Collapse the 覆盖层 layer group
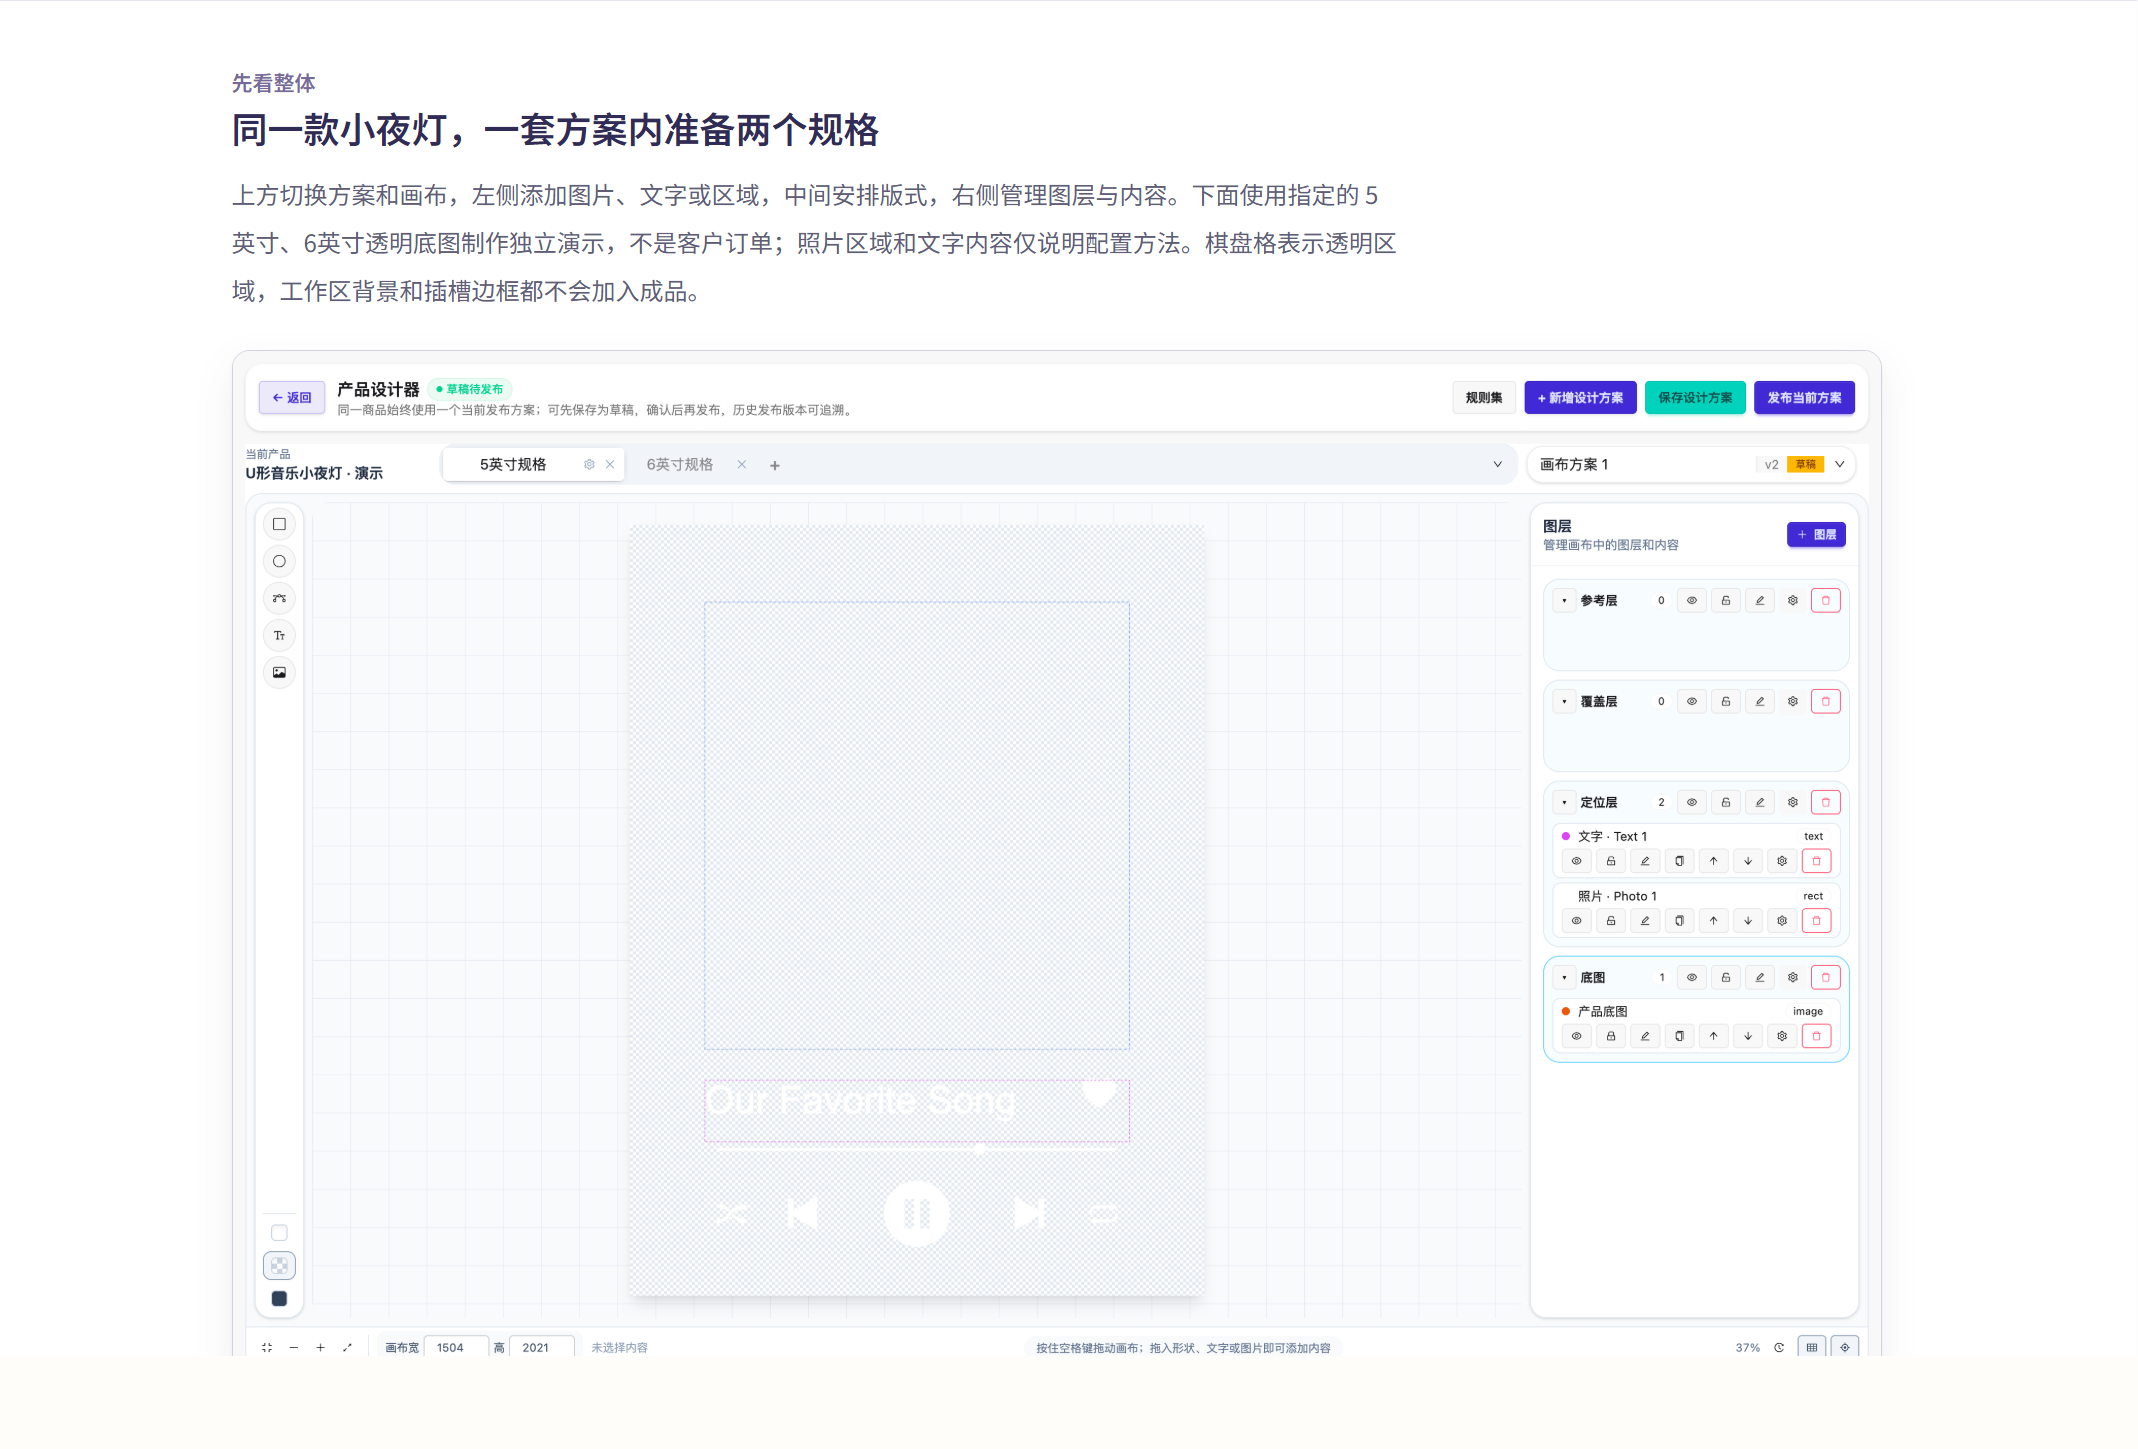This screenshot has height=1449, width=2138. pyautogui.click(x=1564, y=701)
